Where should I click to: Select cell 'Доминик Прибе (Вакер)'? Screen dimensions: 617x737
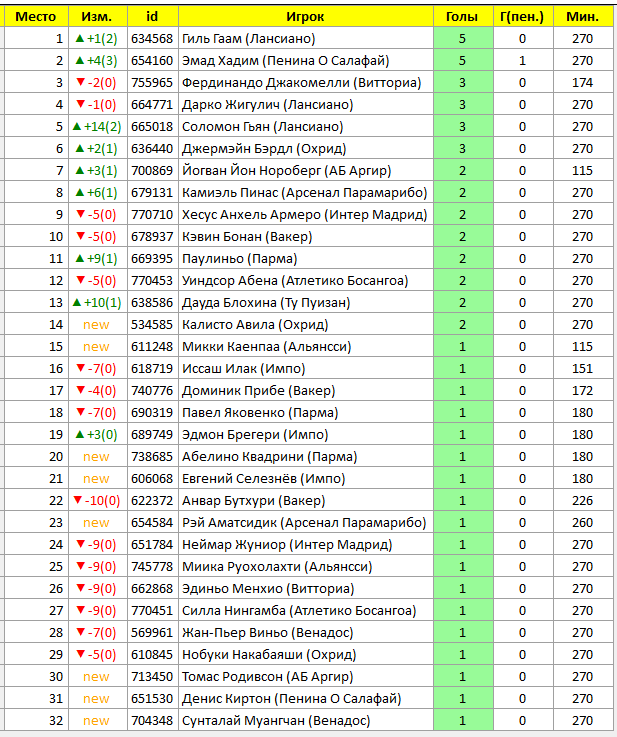click(305, 391)
